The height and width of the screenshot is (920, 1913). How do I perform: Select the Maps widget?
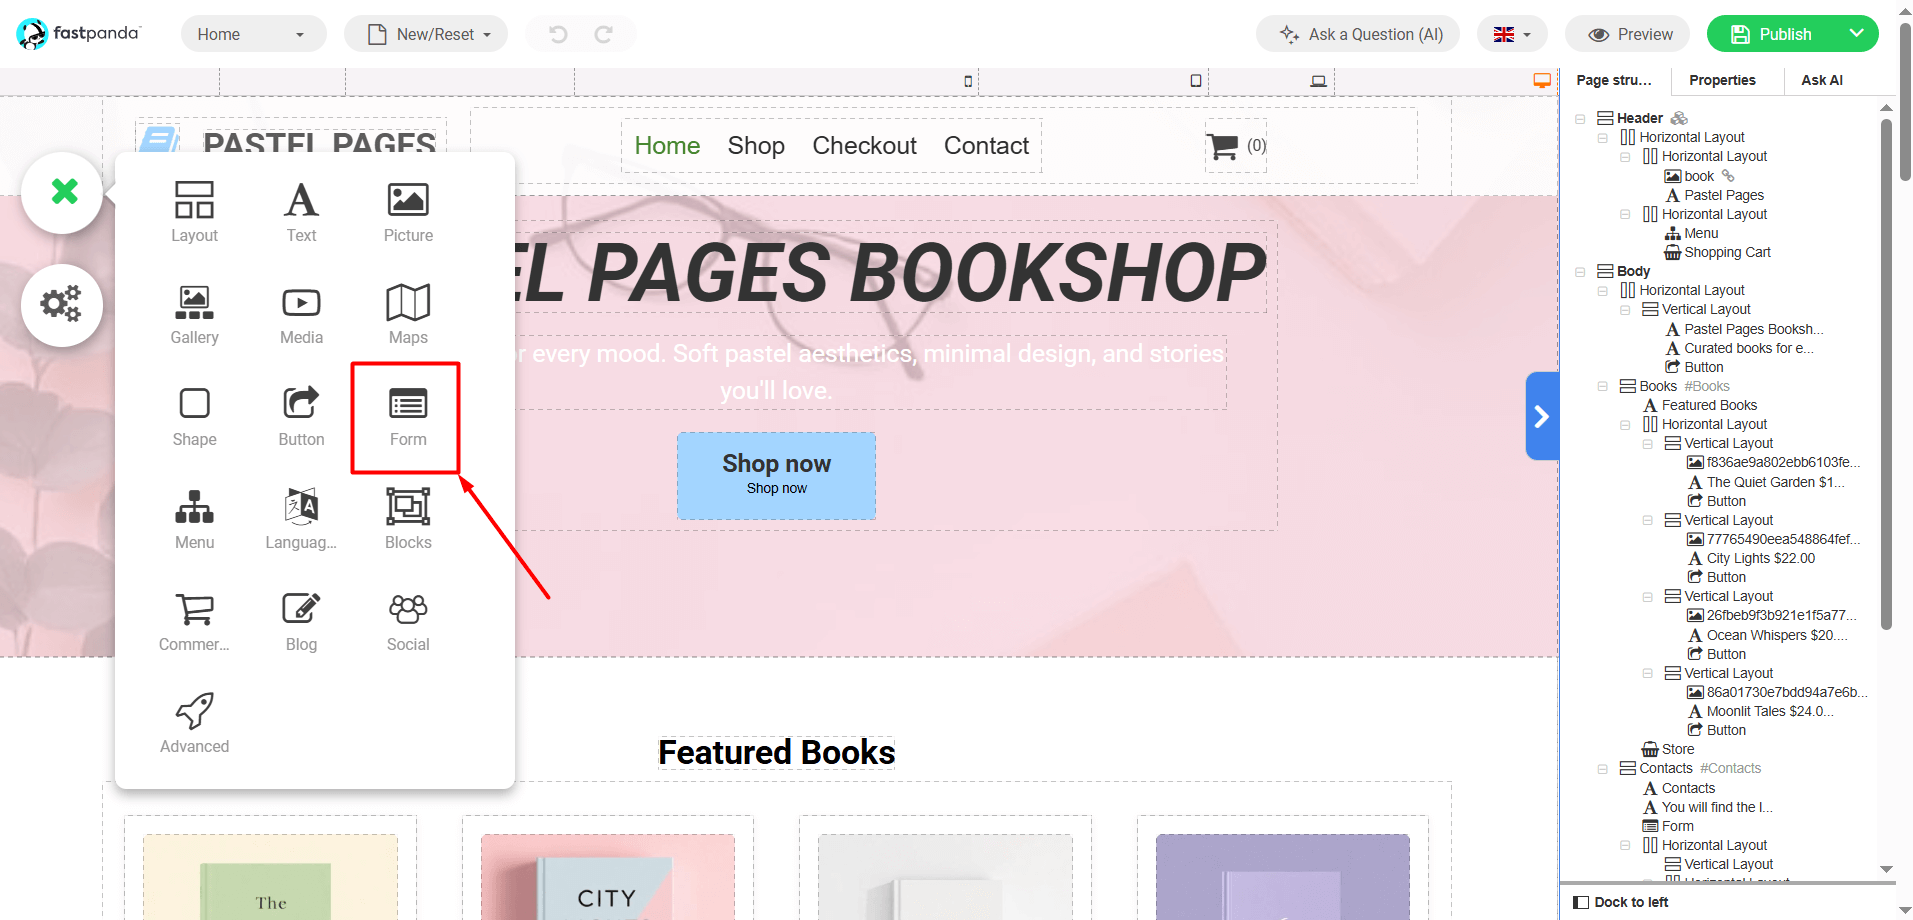coord(407,312)
